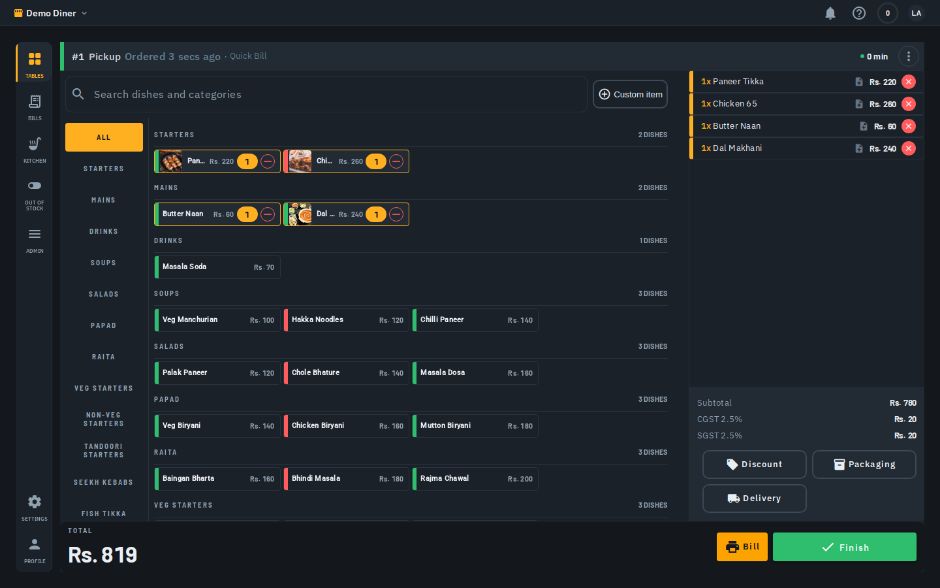
Task: Click the Discount button
Action: point(754,464)
